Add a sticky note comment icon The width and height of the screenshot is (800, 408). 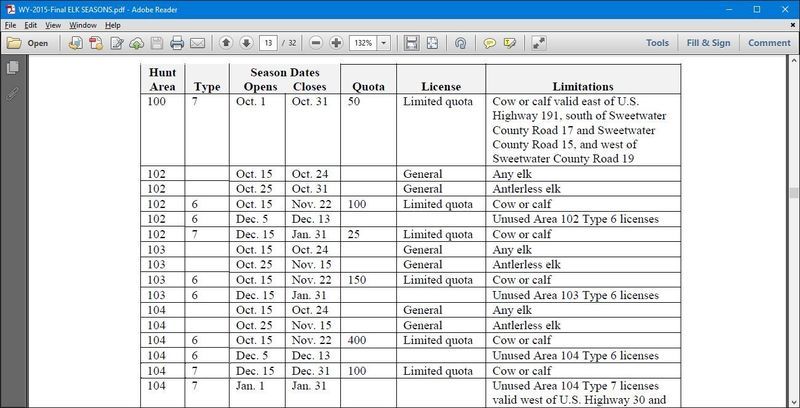(x=489, y=43)
